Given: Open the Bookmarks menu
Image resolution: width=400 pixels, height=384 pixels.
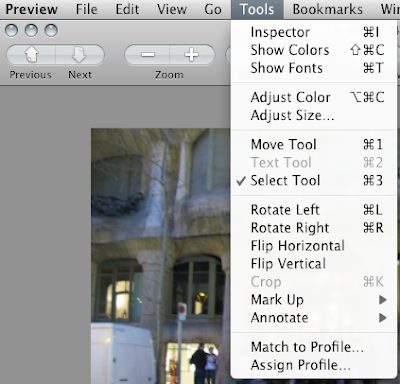Looking at the screenshot, I should [328, 9].
